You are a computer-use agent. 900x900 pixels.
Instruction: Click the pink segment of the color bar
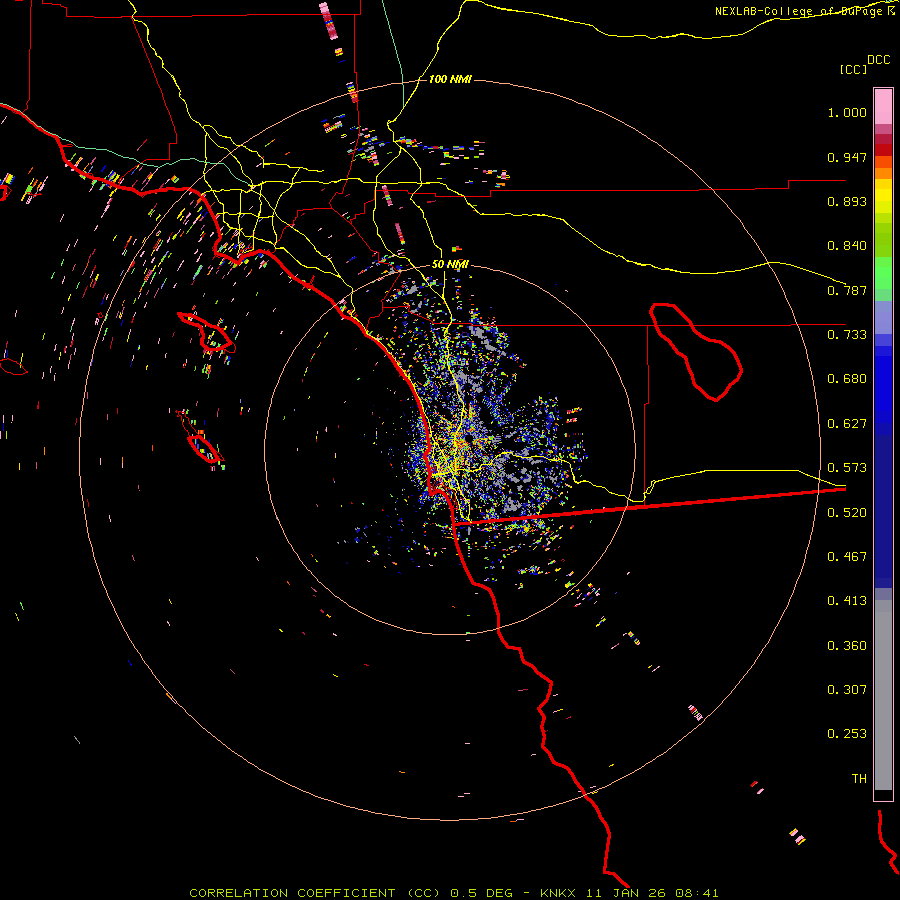coord(883,106)
